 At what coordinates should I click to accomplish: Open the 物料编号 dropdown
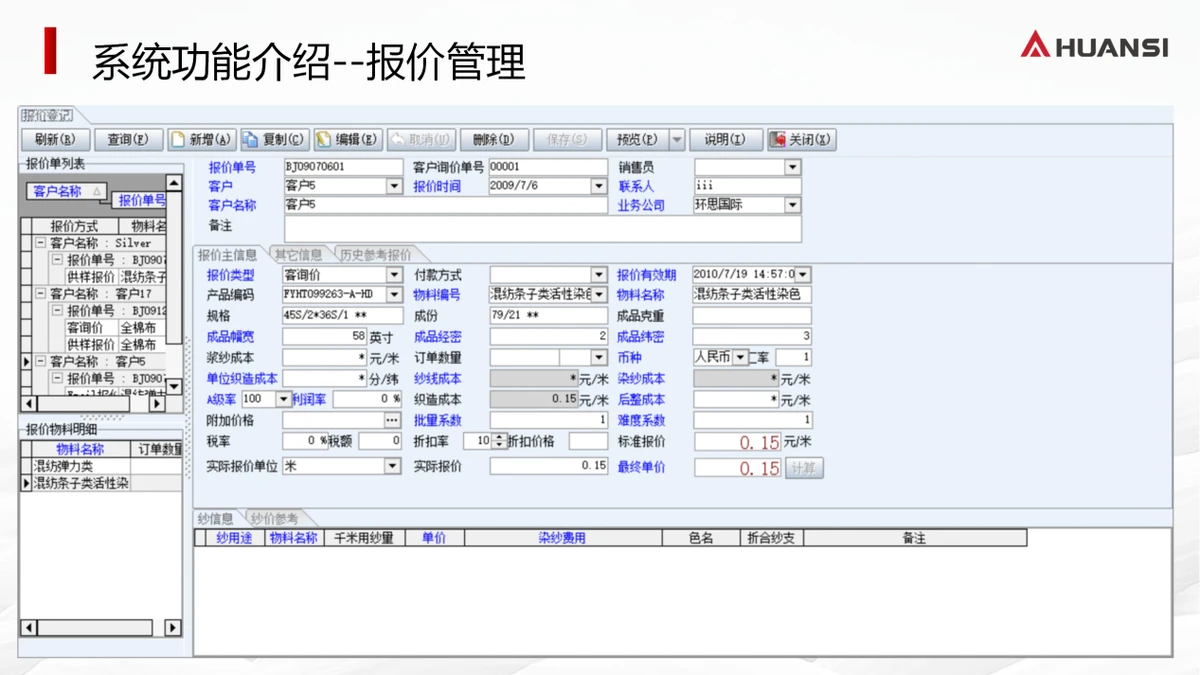[x=600, y=295]
